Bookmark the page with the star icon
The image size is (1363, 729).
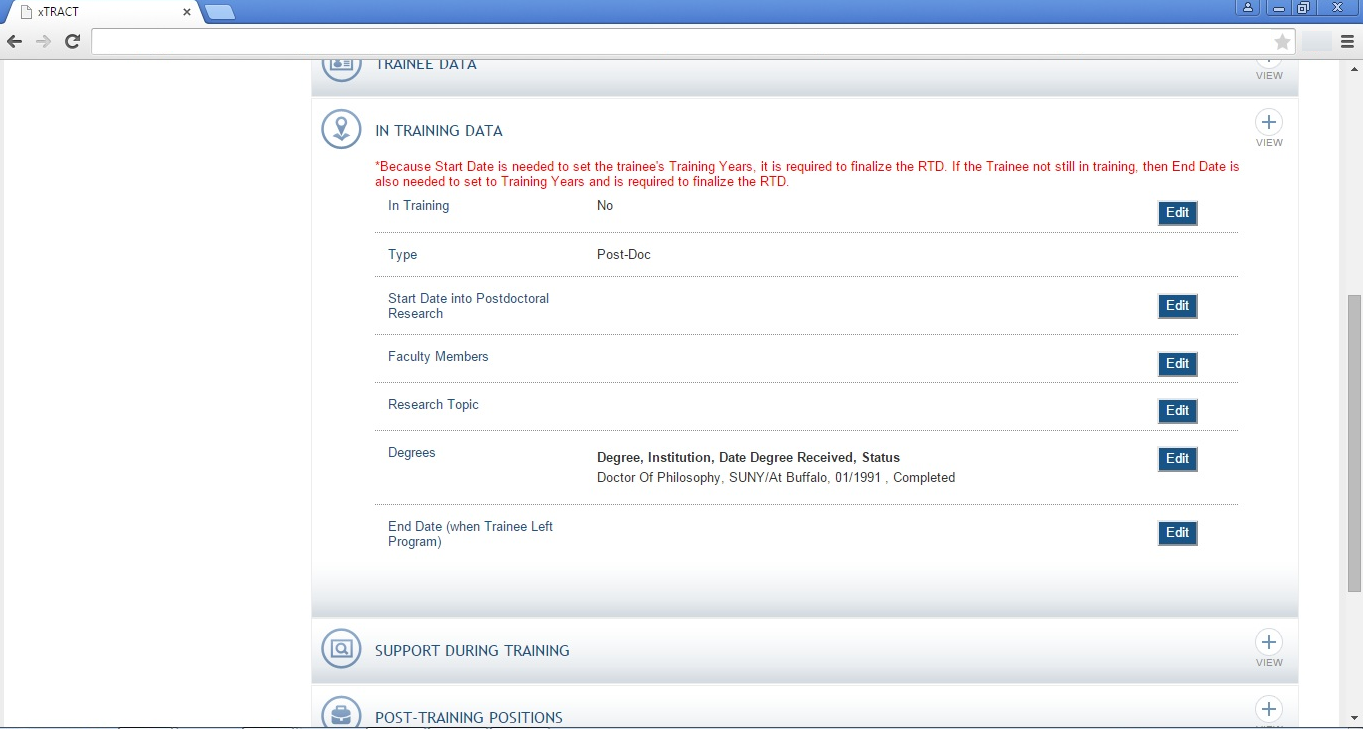[1282, 41]
